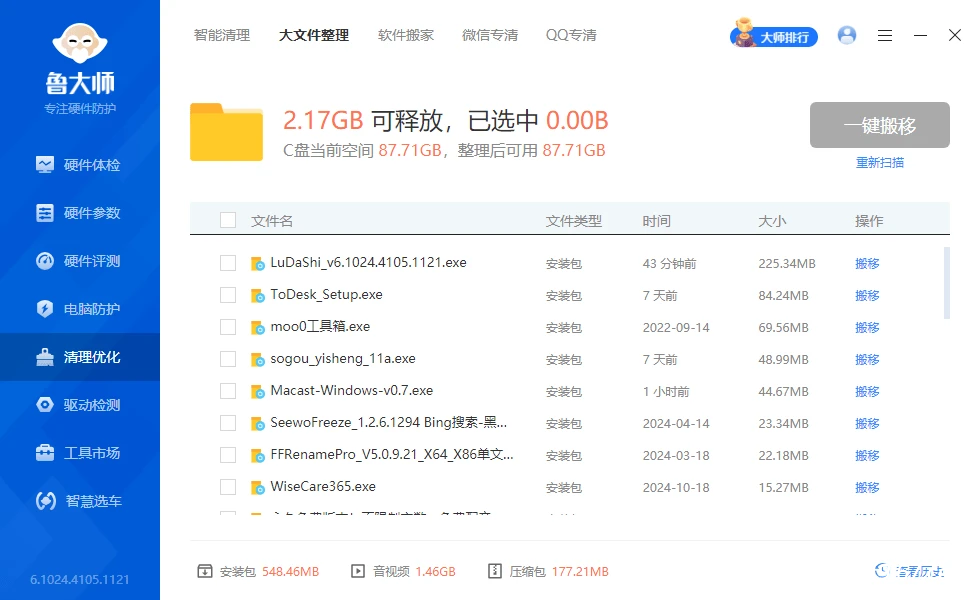Open the hamburger main menu

tap(885, 35)
